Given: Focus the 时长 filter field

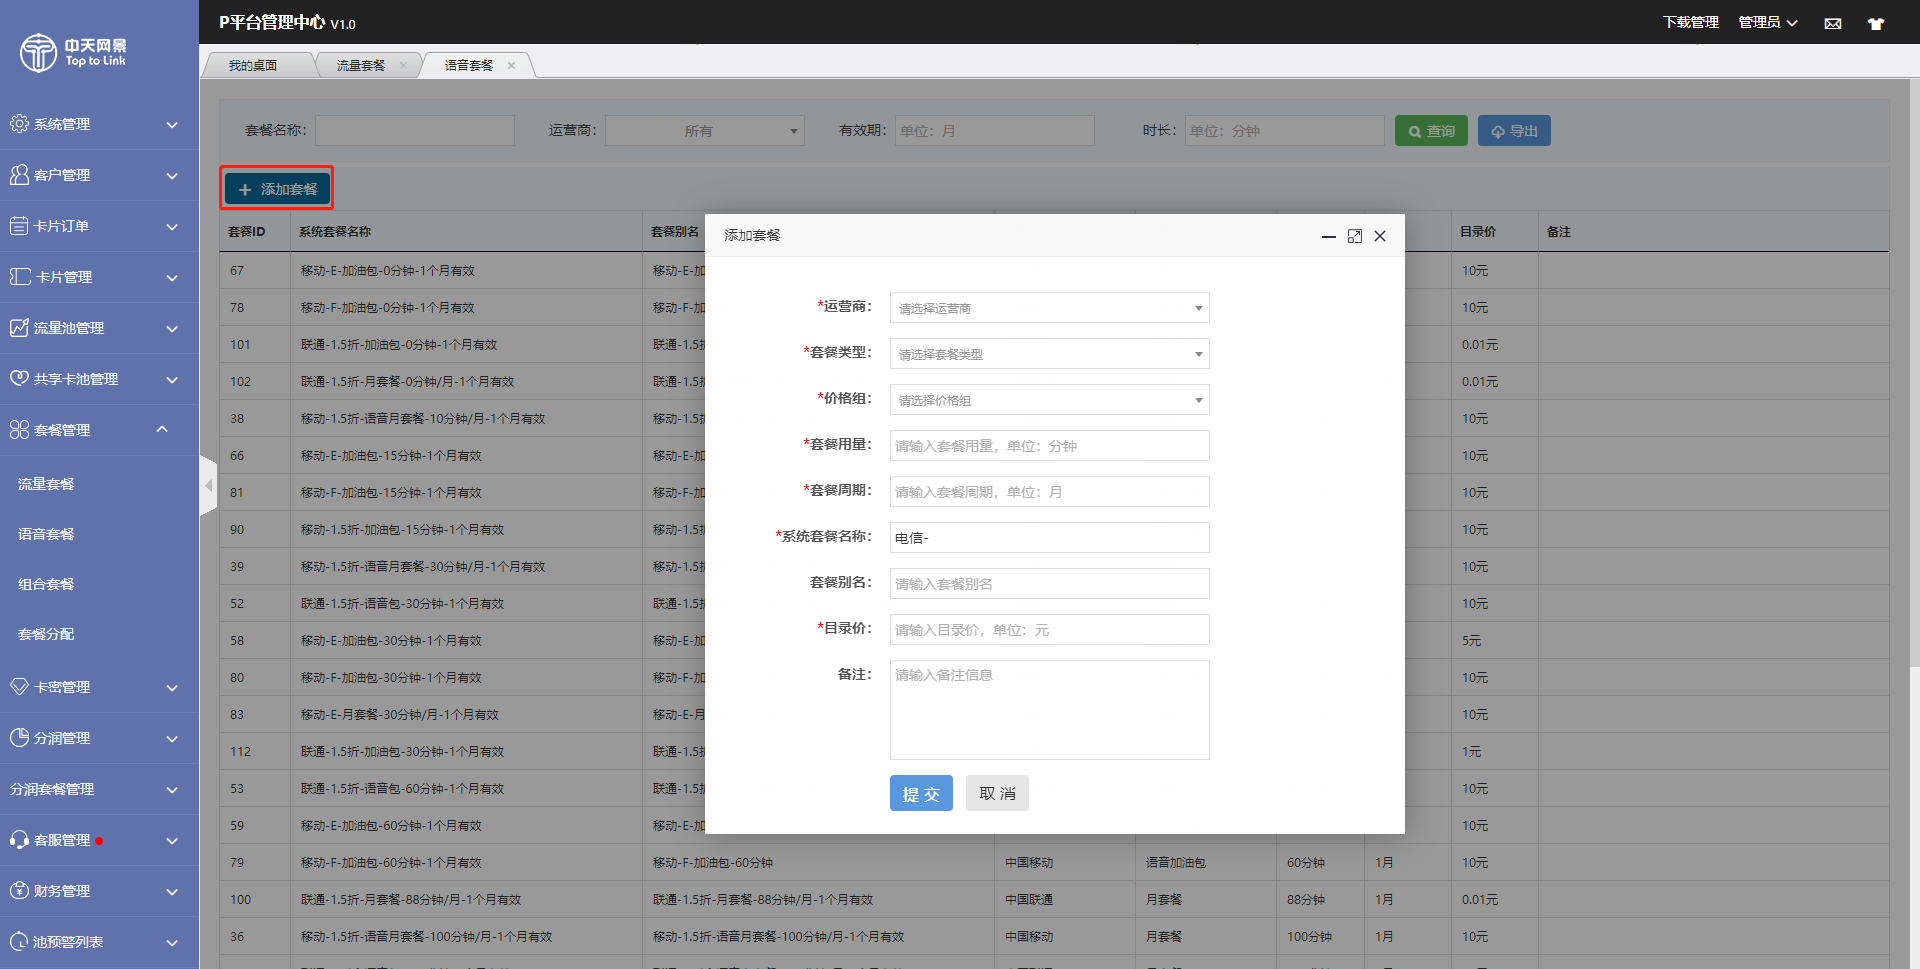Looking at the screenshot, I should [1285, 131].
